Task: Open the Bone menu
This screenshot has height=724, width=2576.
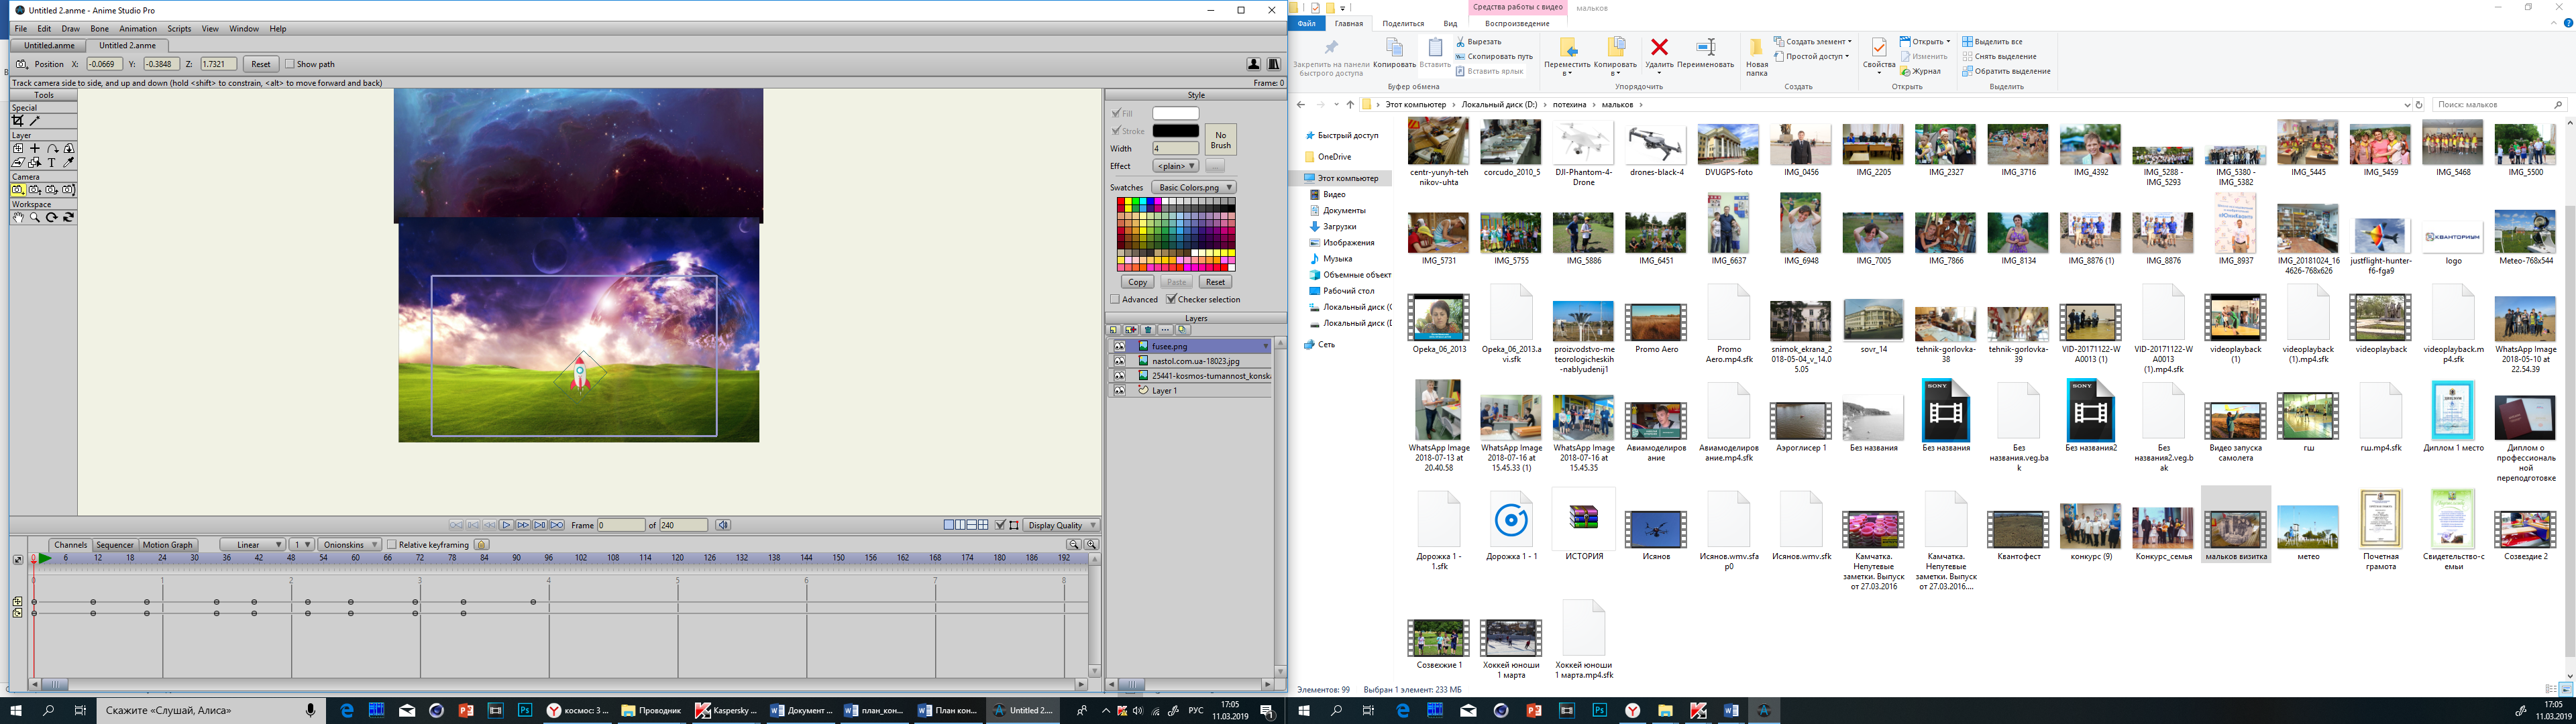Action: point(99,29)
